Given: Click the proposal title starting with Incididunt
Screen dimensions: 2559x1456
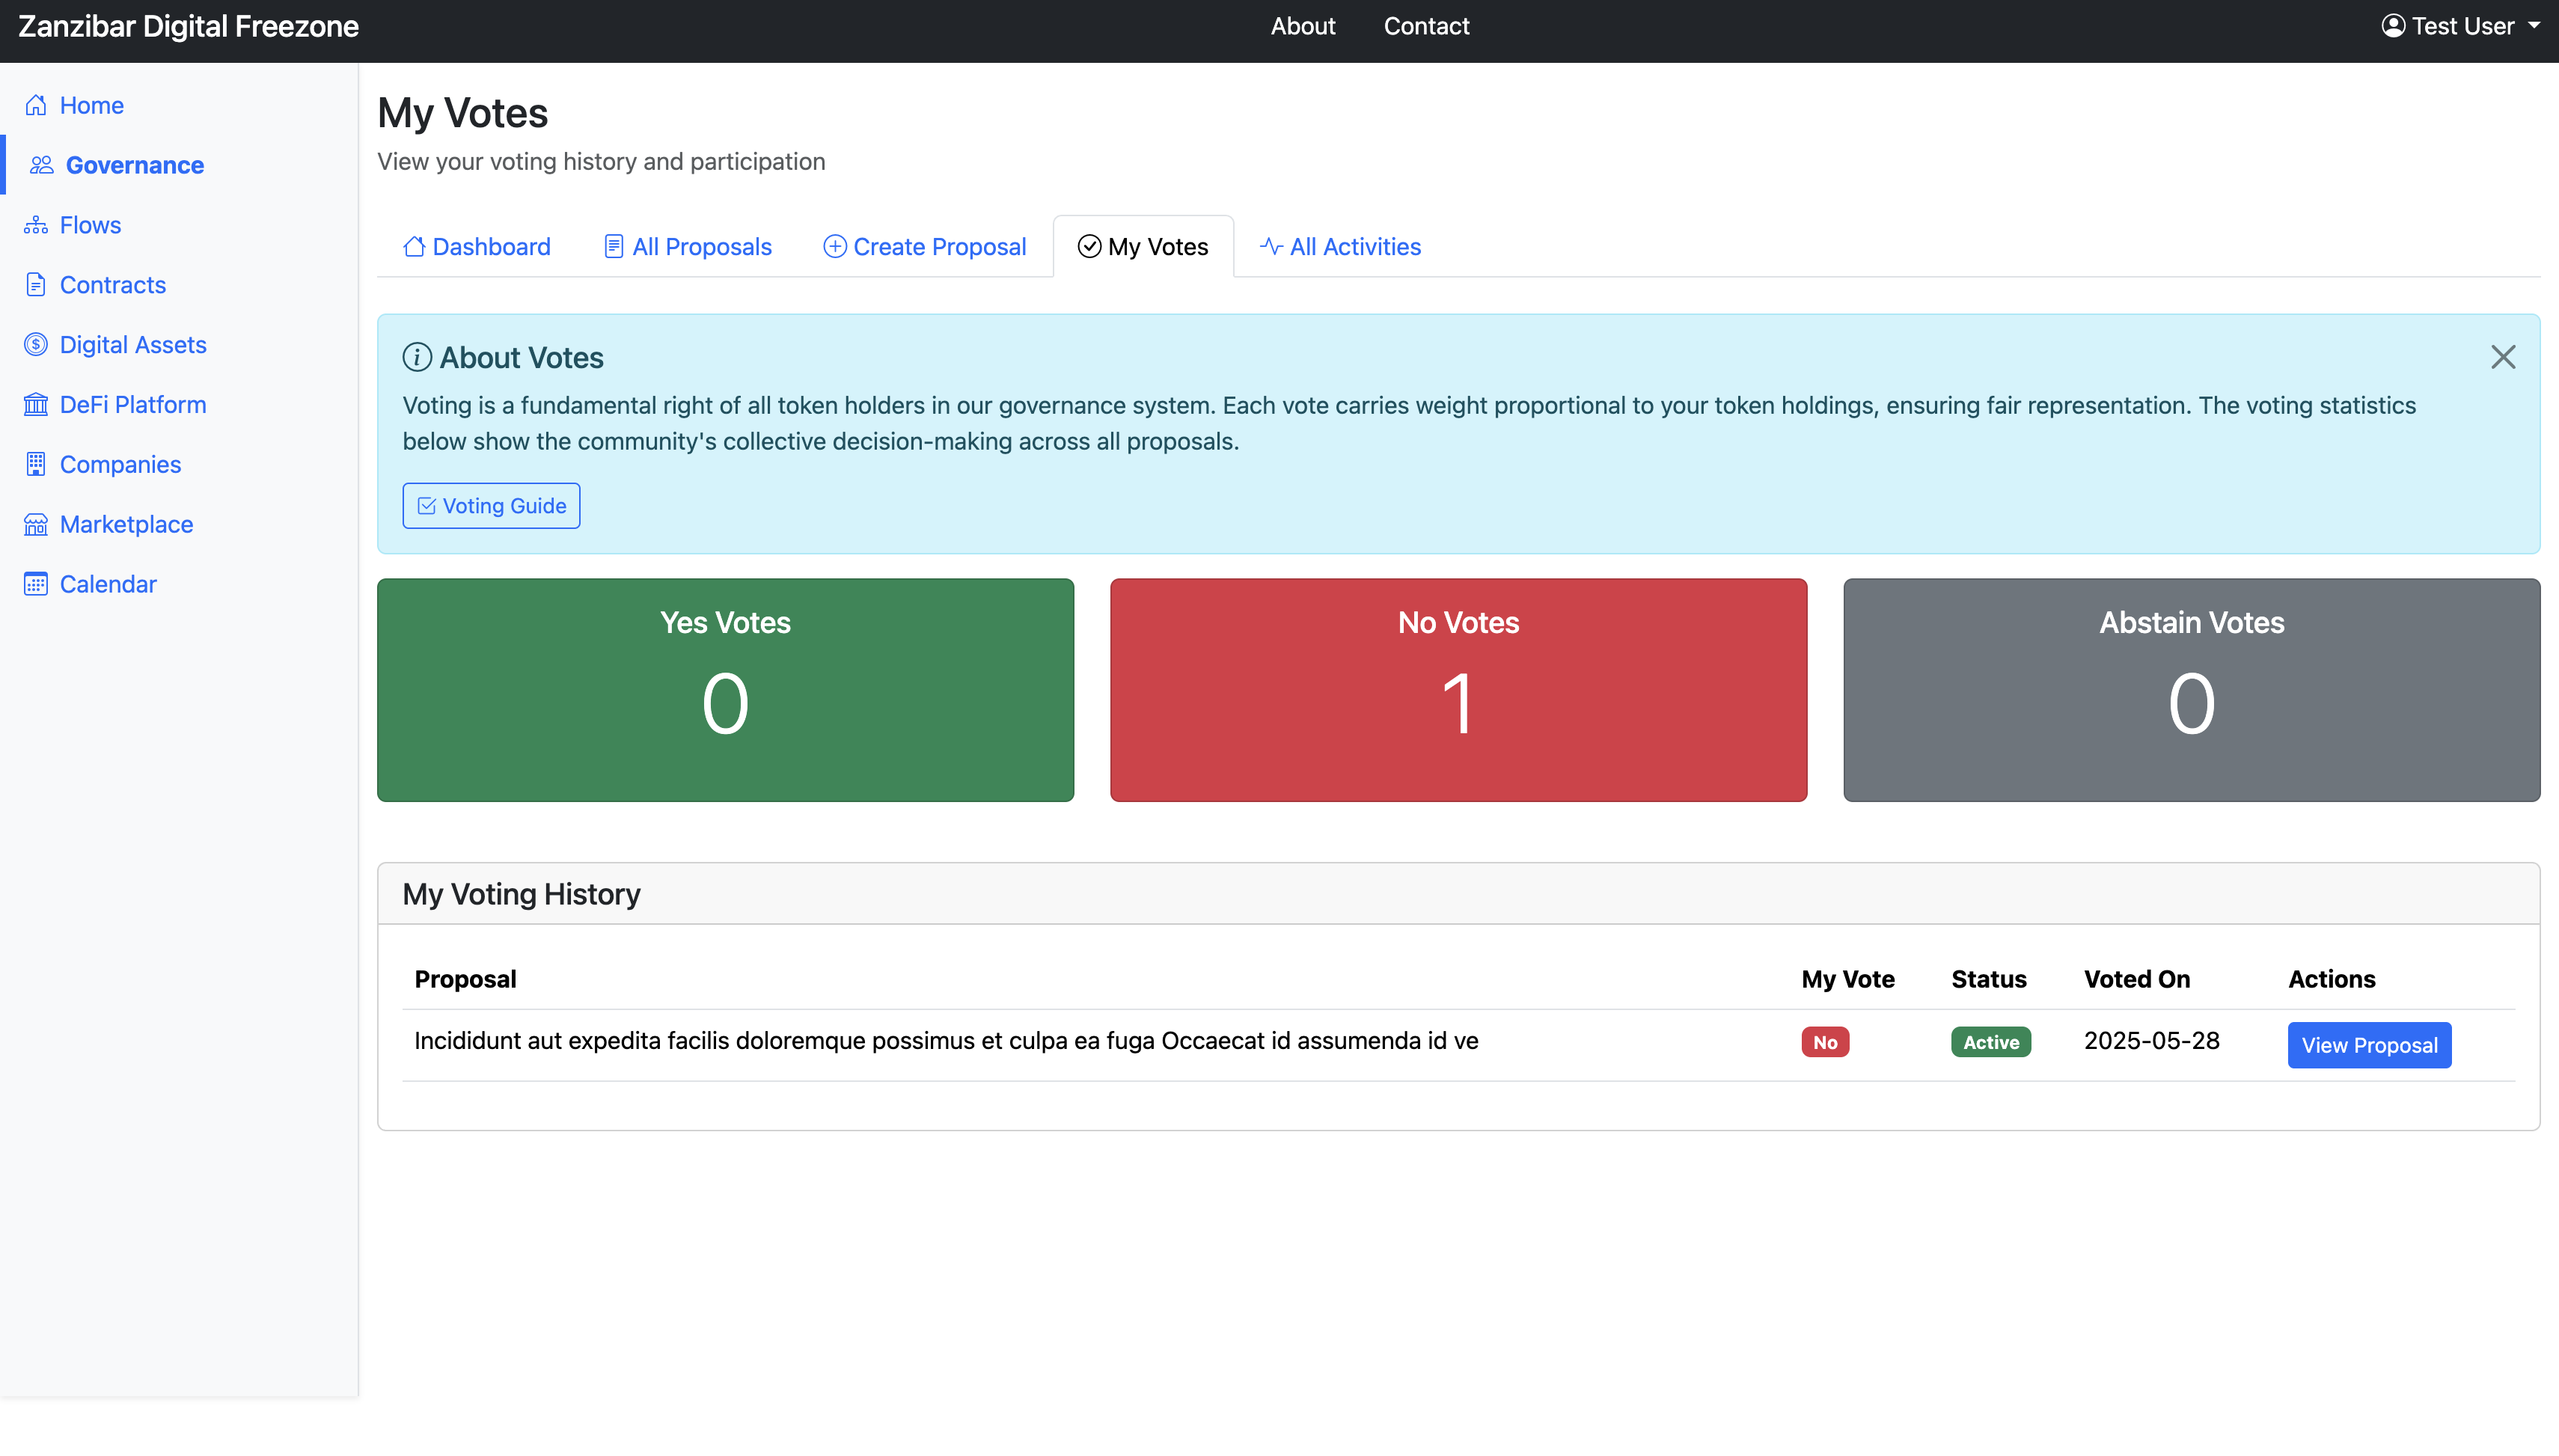Looking at the screenshot, I should pos(946,1041).
